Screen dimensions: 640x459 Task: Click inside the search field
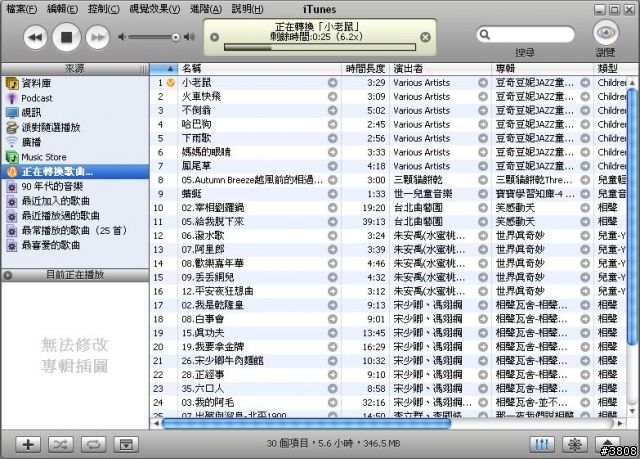[x=531, y=34]
